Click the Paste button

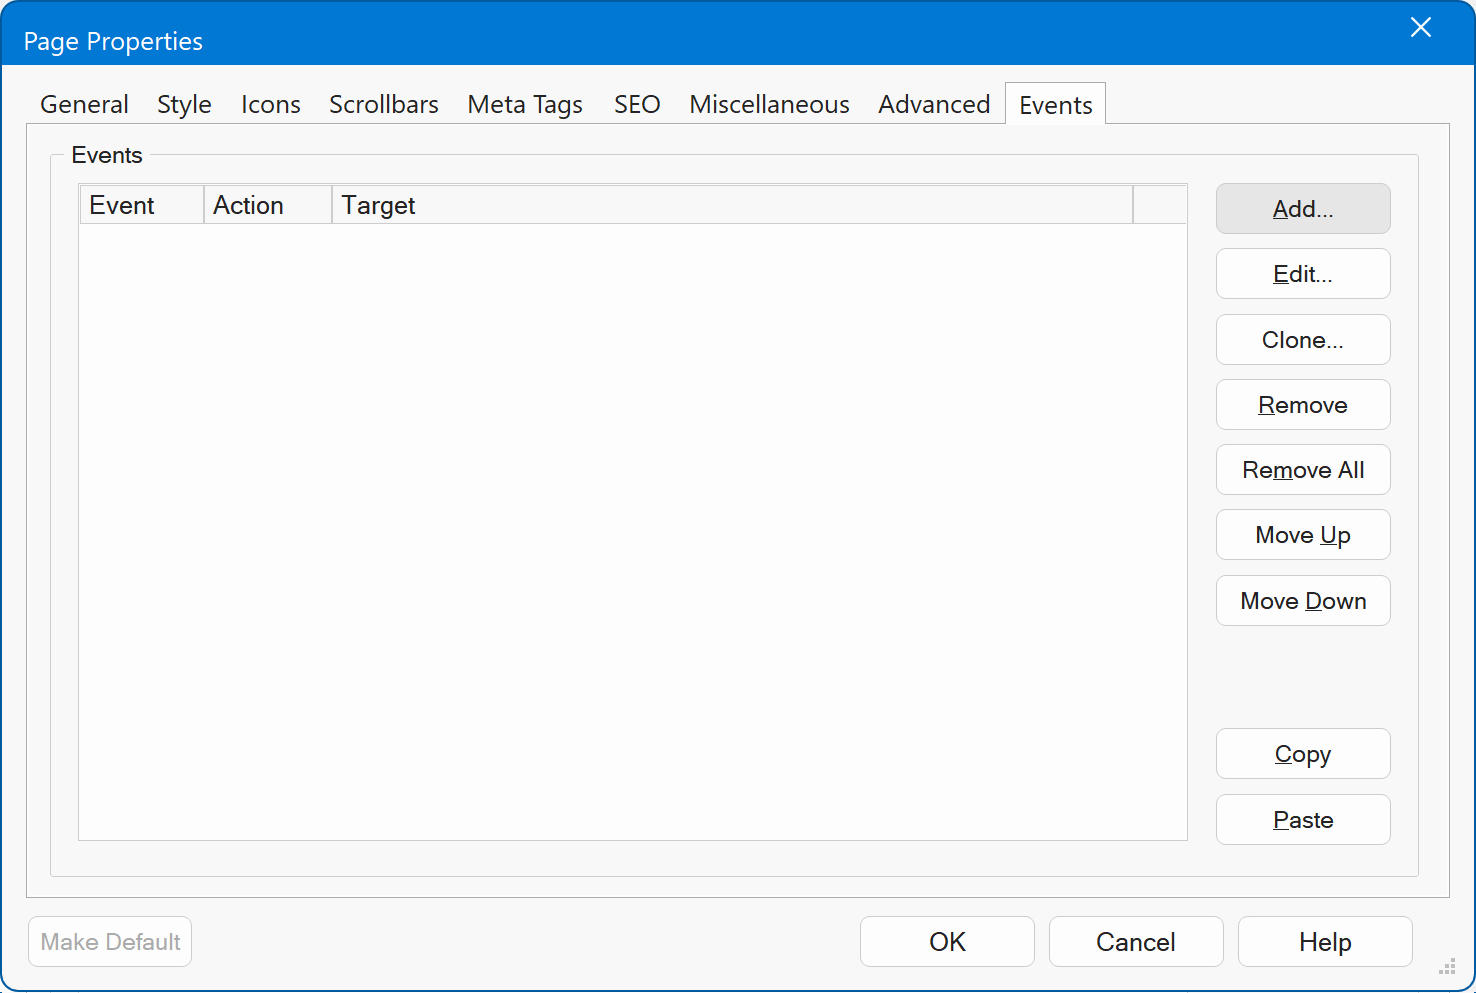[1302, 820]
